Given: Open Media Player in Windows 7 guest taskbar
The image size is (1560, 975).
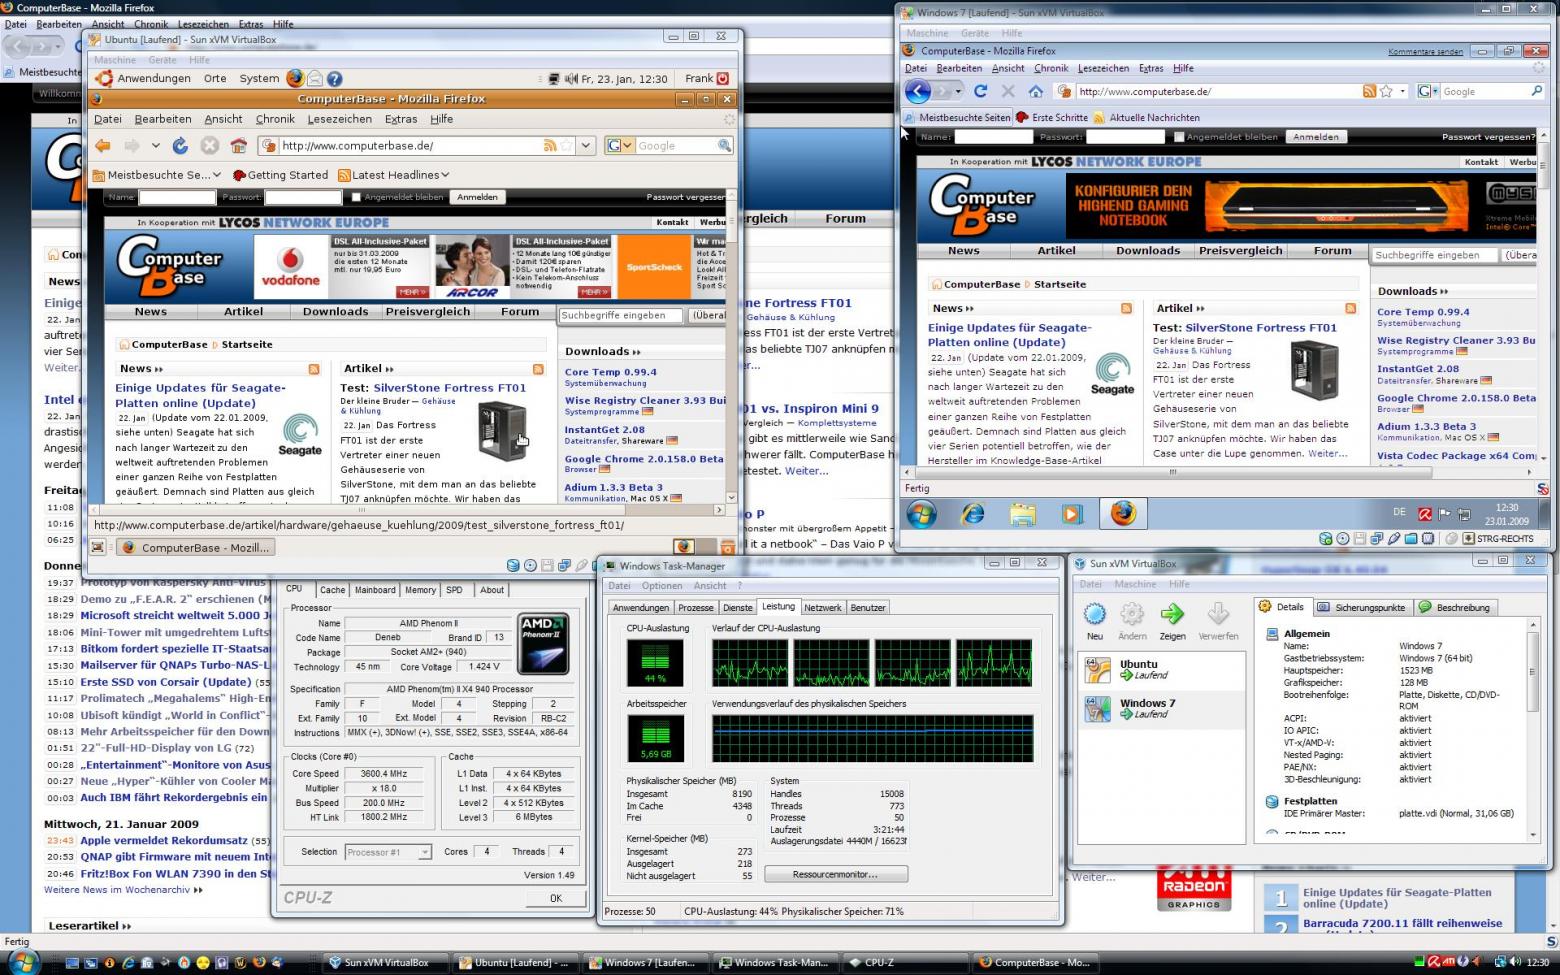Looking at the screenshot, I should (1072, 514).
